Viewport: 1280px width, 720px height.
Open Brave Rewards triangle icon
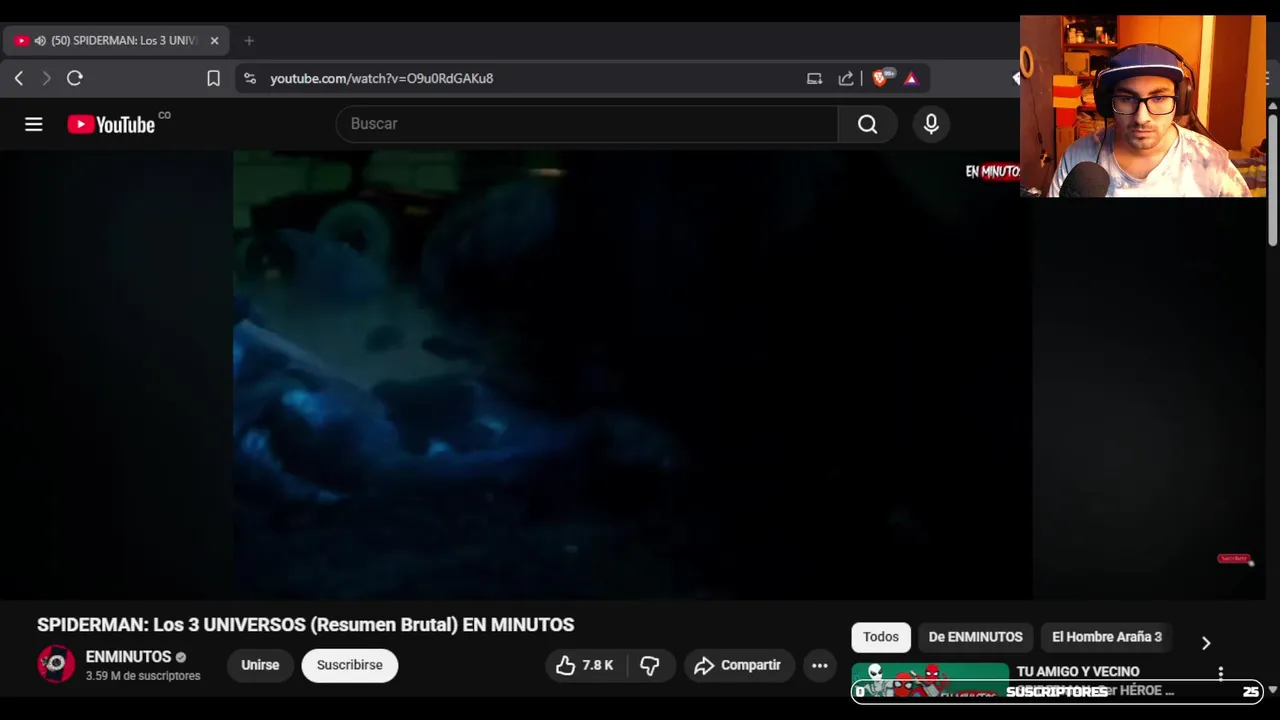(x=911, y=78)
